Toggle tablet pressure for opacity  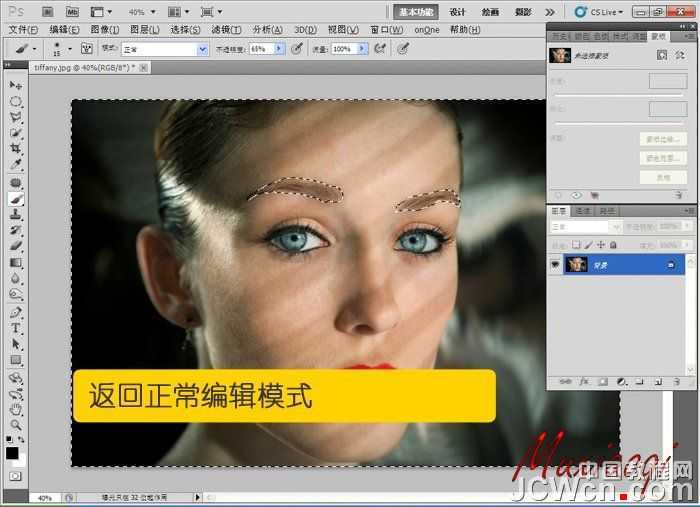click(x=297, y=48)
